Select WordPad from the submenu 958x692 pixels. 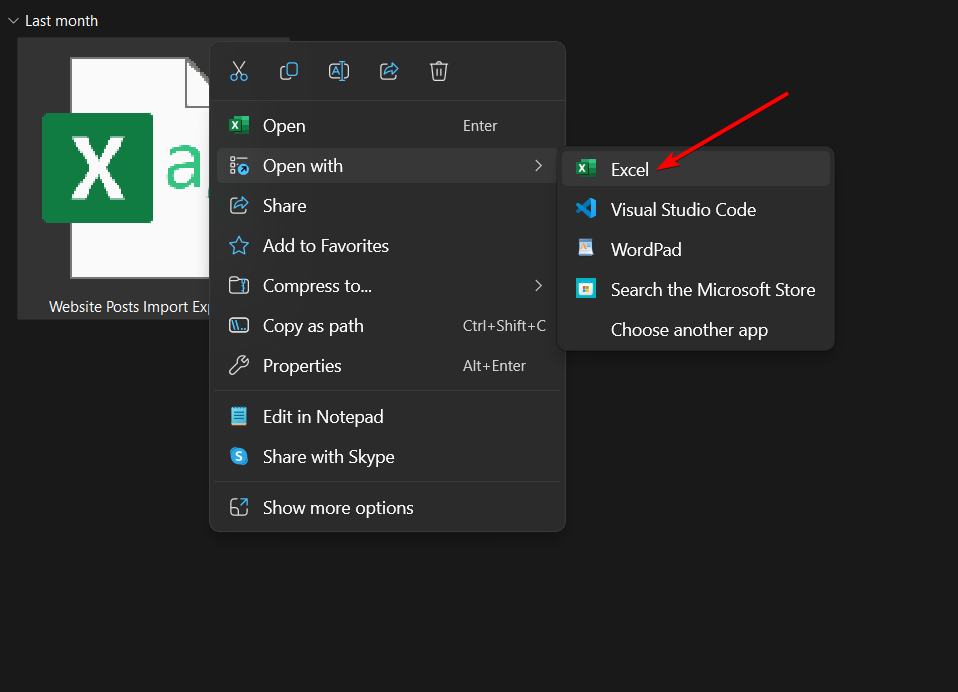pos(696,249)
